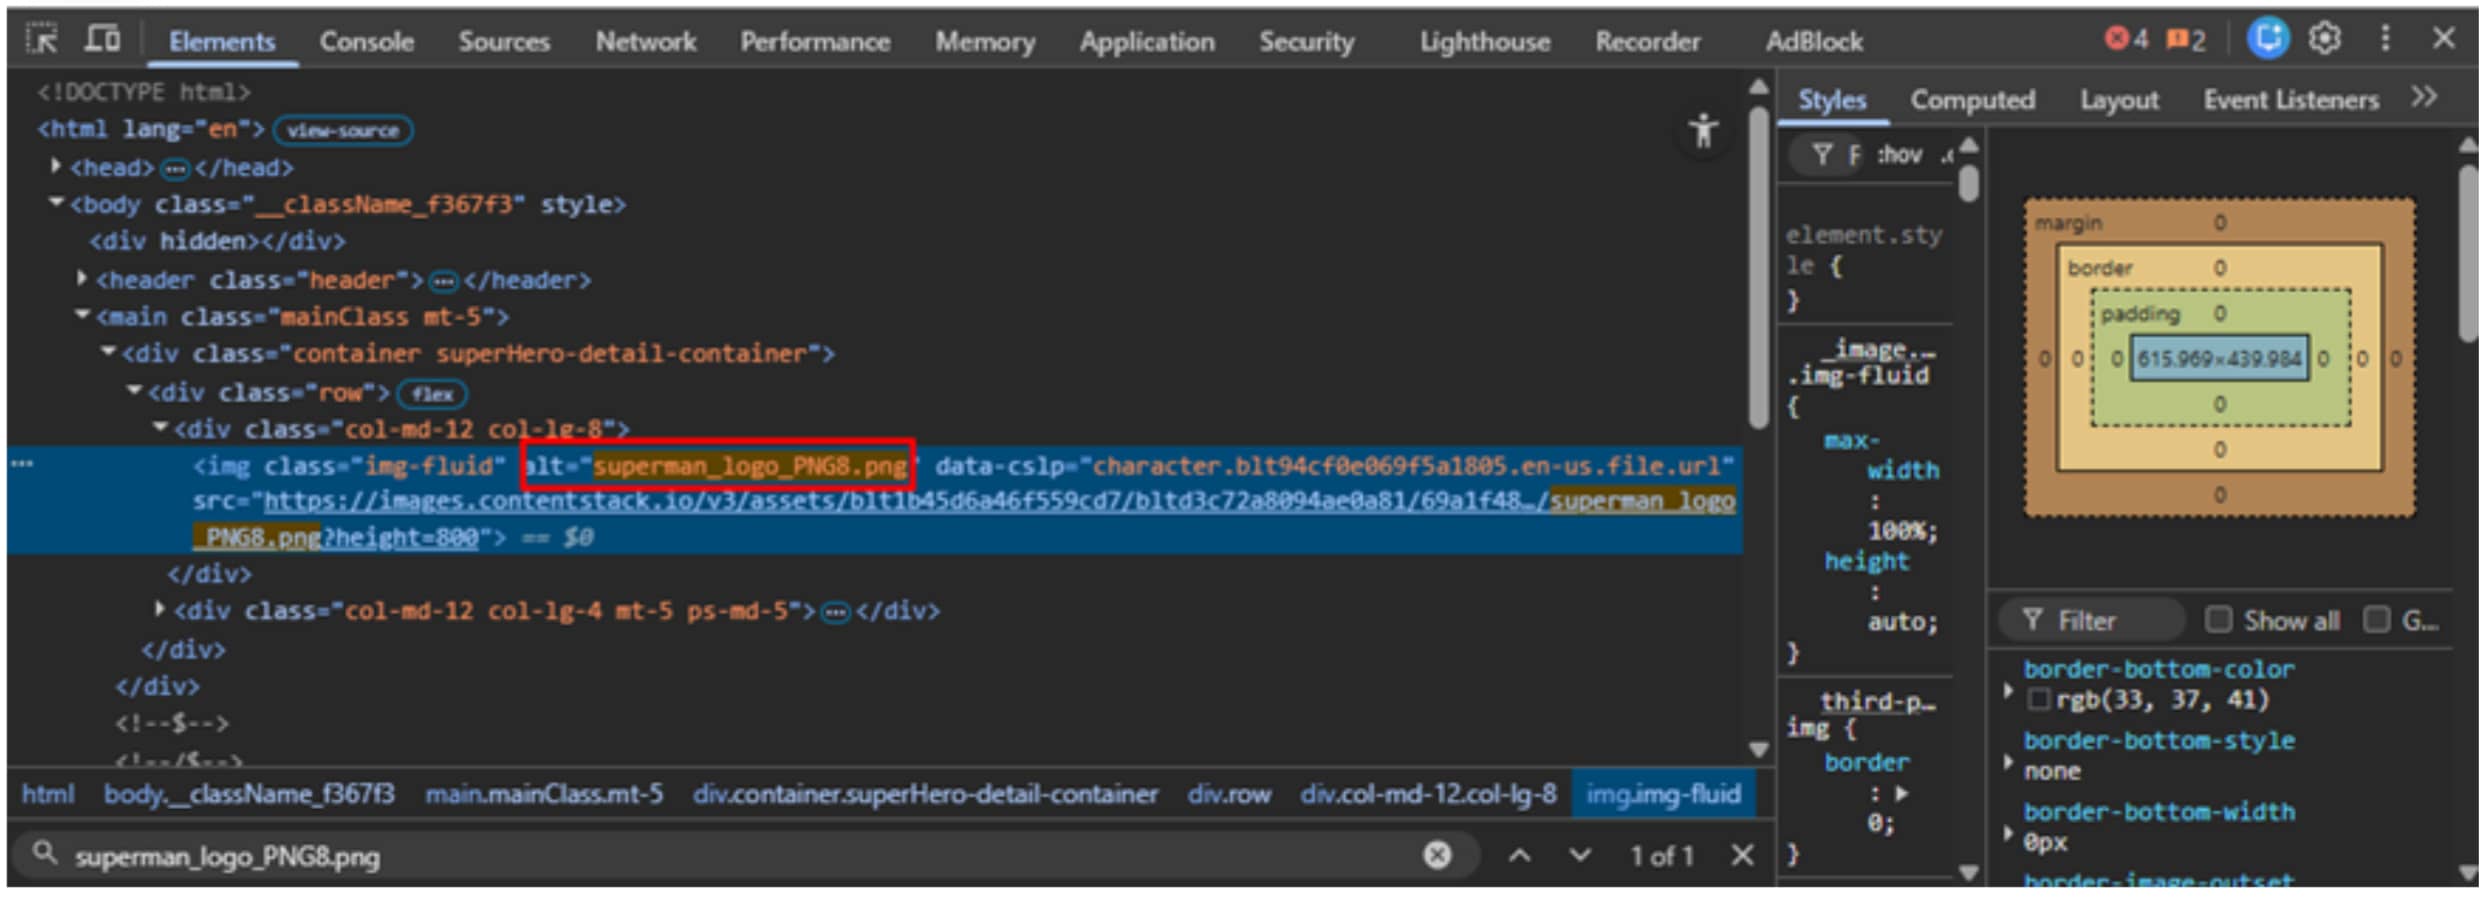This screenshot has height=900, width=2490.
Task: Open the row actions dots beside the img element
Action: point(22,464)
